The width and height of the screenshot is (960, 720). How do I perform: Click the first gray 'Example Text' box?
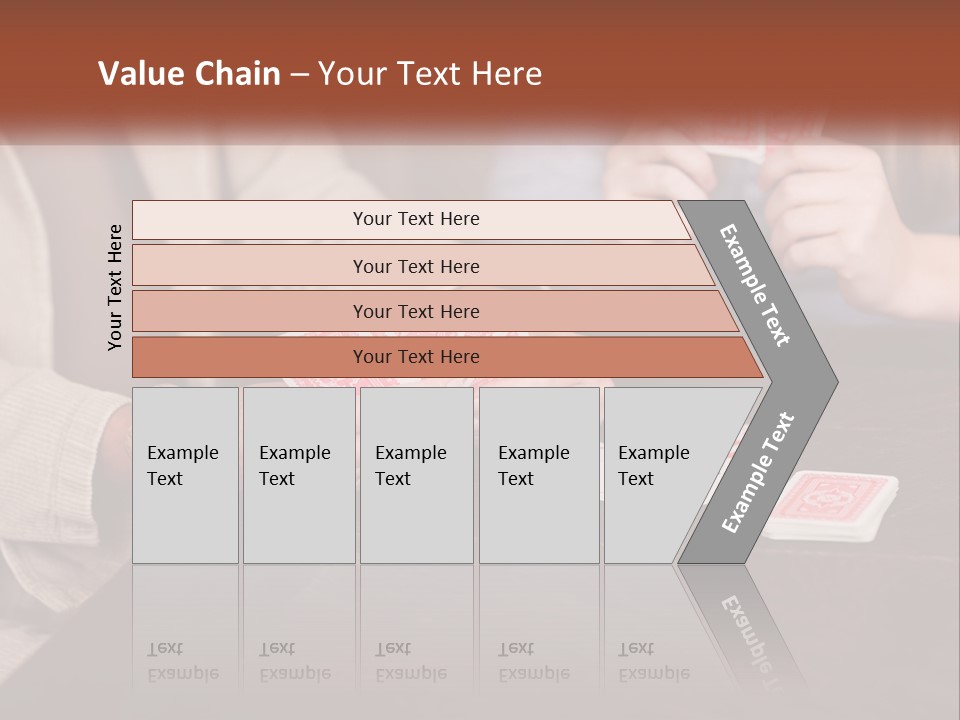tap(185, 475)
